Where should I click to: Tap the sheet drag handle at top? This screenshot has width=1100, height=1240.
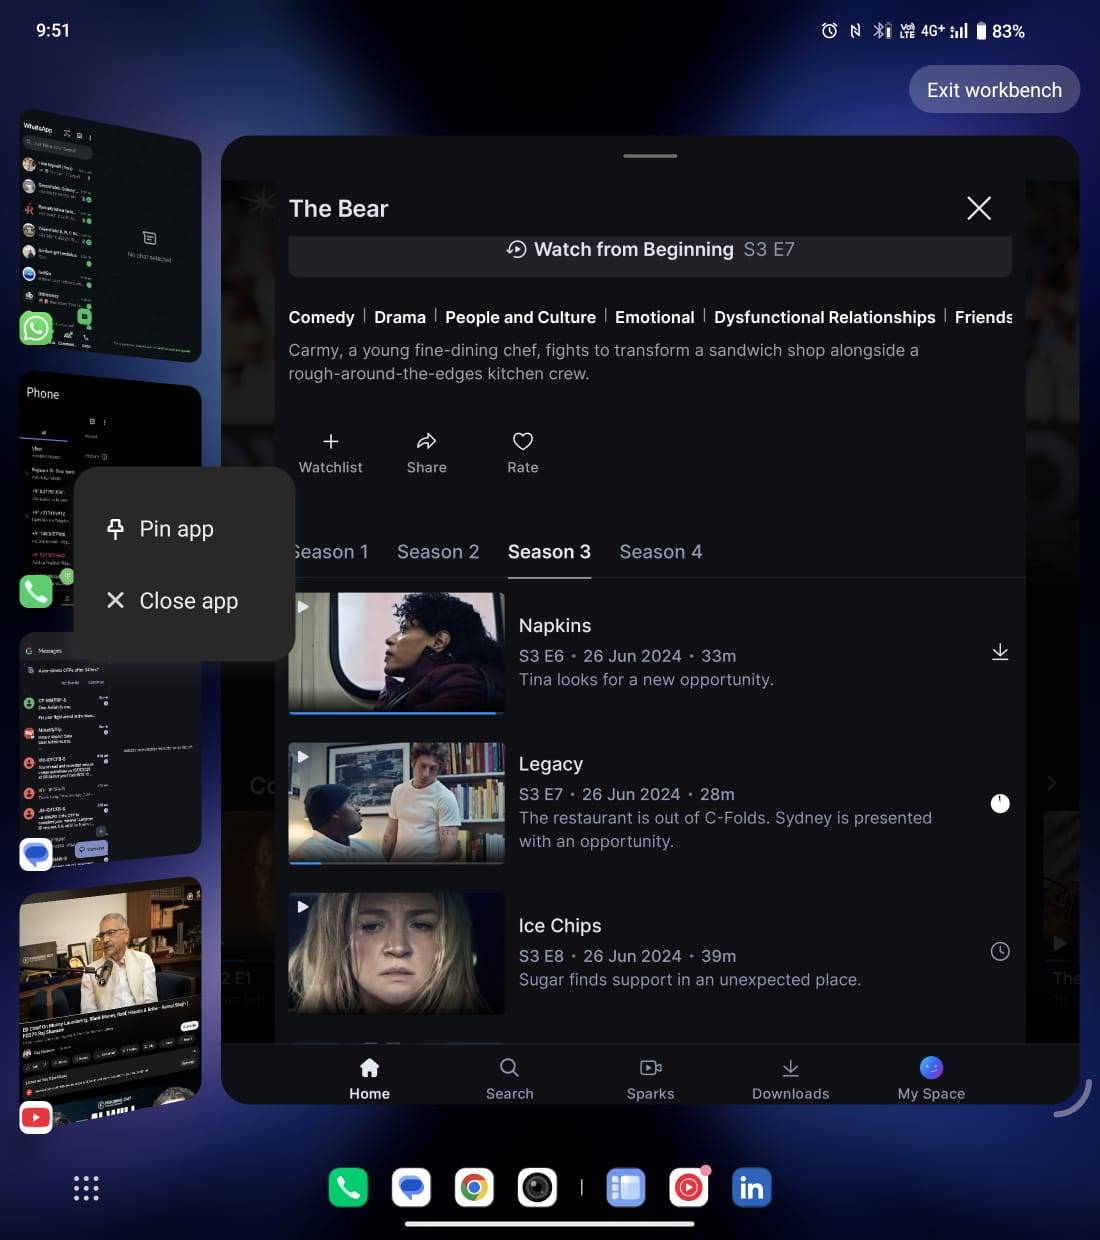pyautogui.click(x=650, y=156)
